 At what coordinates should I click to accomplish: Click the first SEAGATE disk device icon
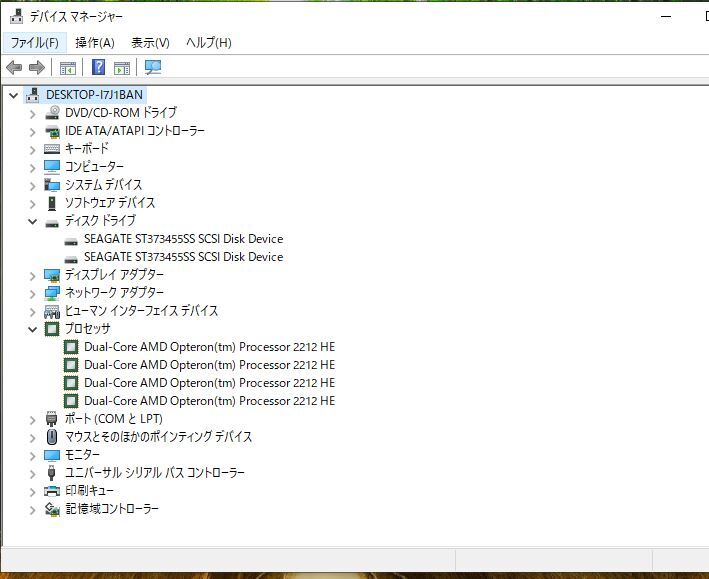click(x=71, y=241)
